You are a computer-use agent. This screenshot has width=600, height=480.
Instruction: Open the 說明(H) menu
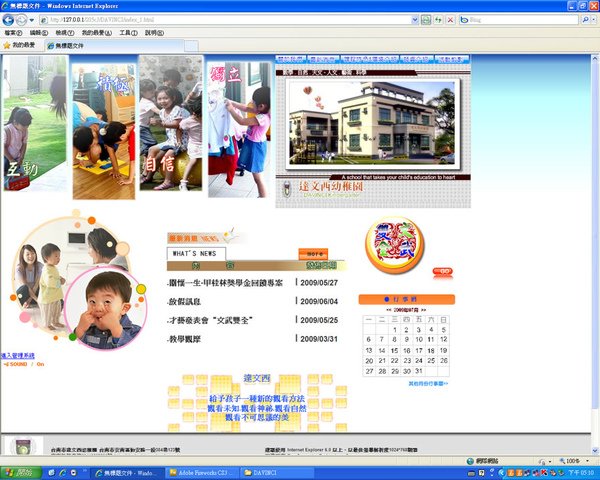(x=154, y=33)
